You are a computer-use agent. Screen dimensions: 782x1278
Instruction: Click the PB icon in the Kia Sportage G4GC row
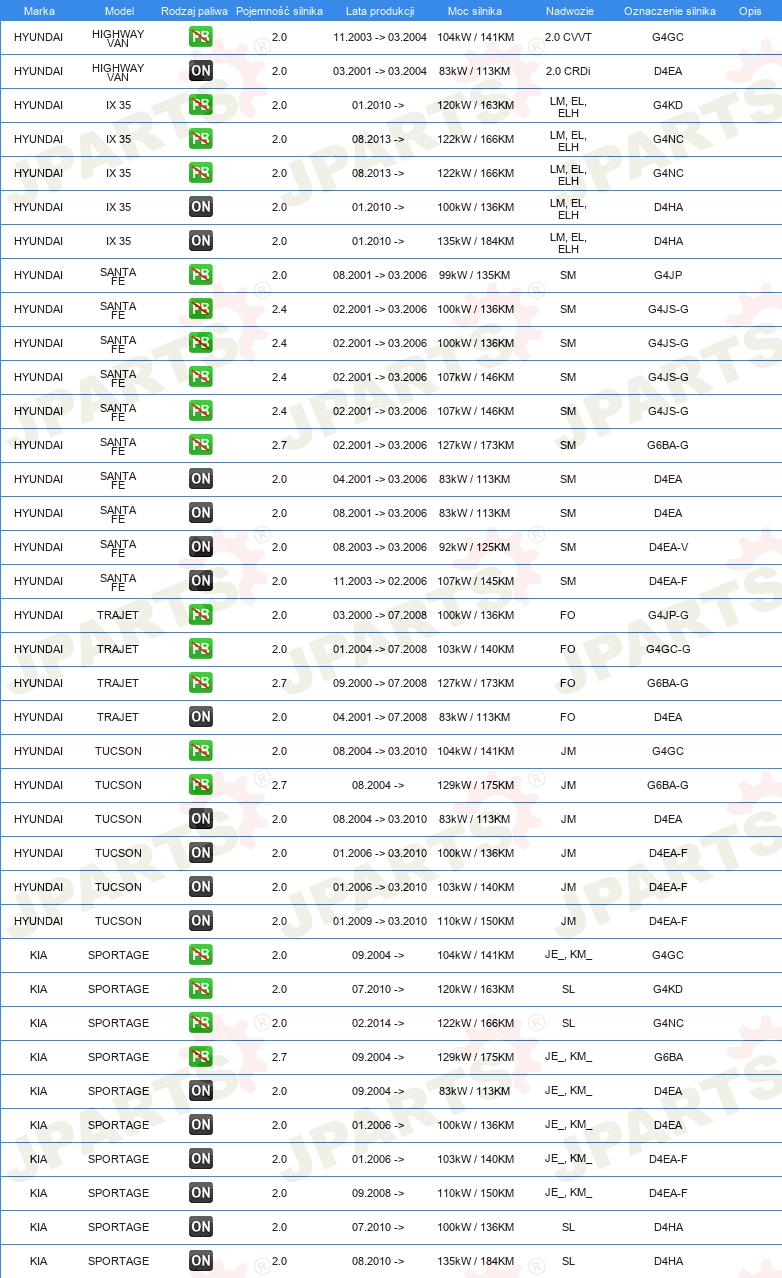[x=201, y=955]
